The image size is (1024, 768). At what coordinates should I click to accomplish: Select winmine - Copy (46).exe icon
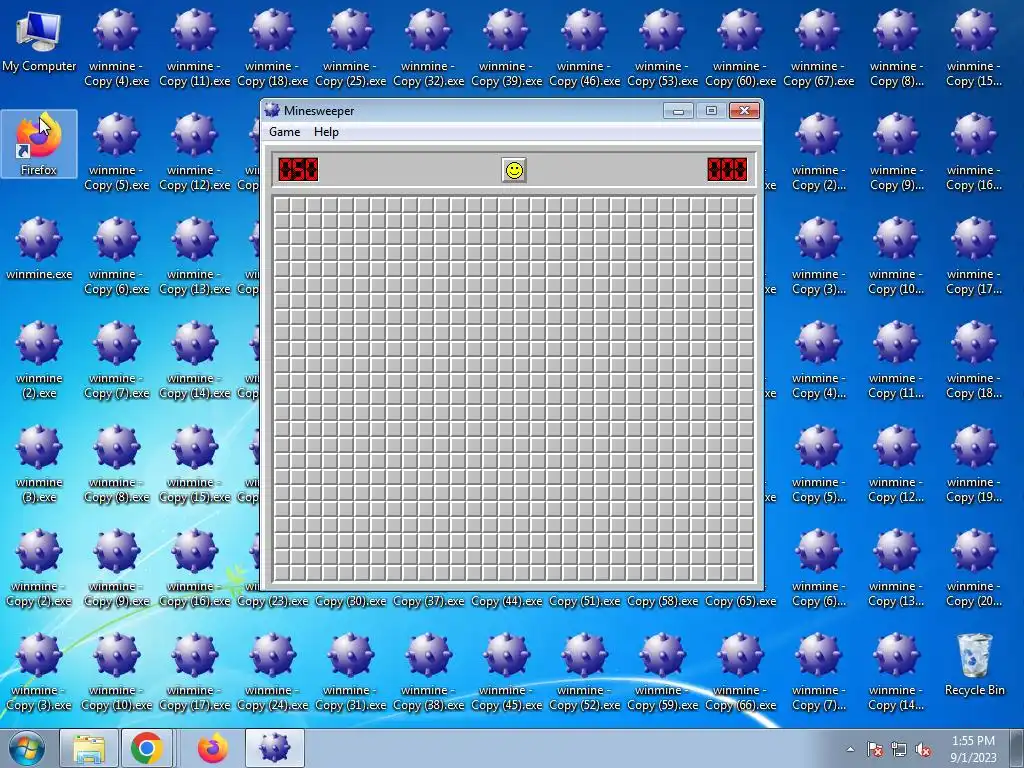point(584,48)
